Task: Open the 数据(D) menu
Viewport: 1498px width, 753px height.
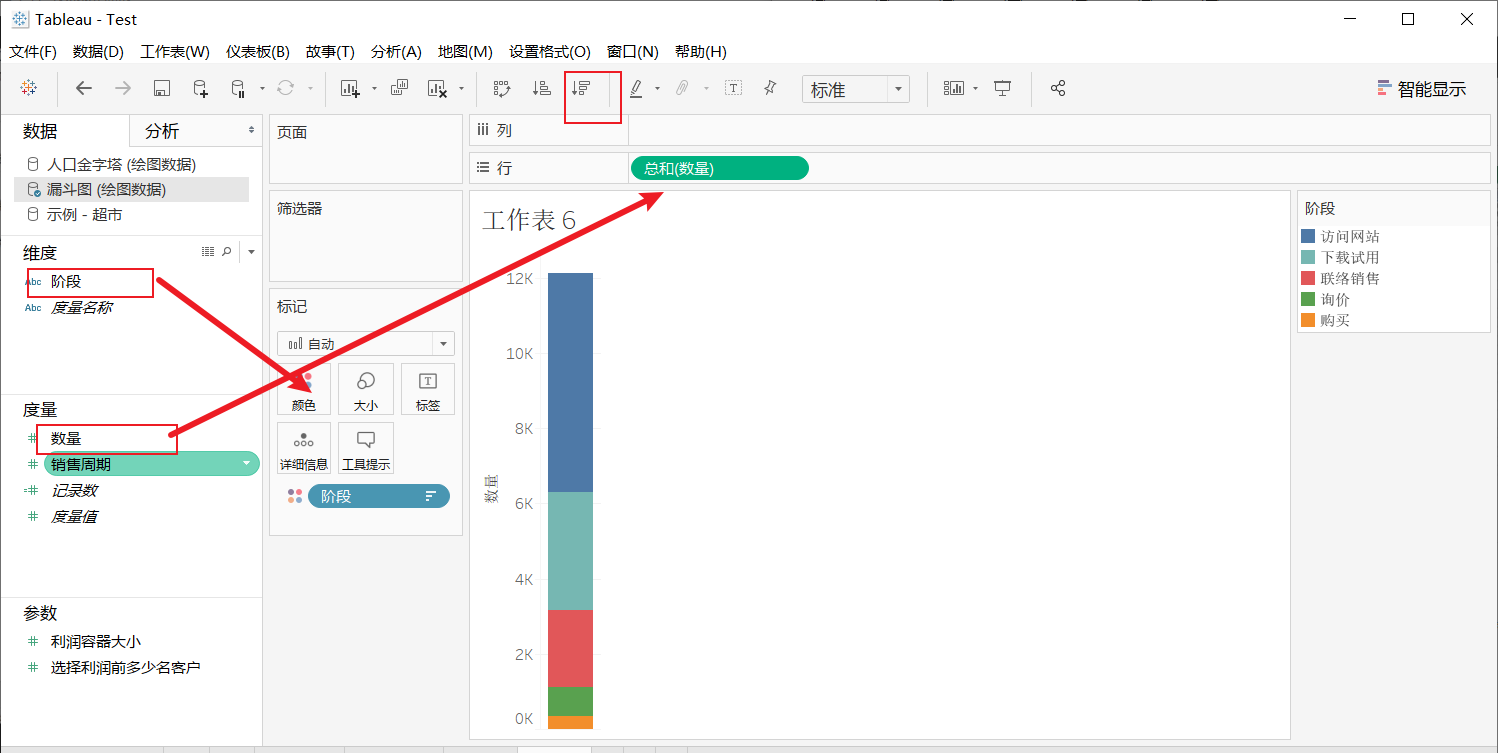Action: point(98,51)
